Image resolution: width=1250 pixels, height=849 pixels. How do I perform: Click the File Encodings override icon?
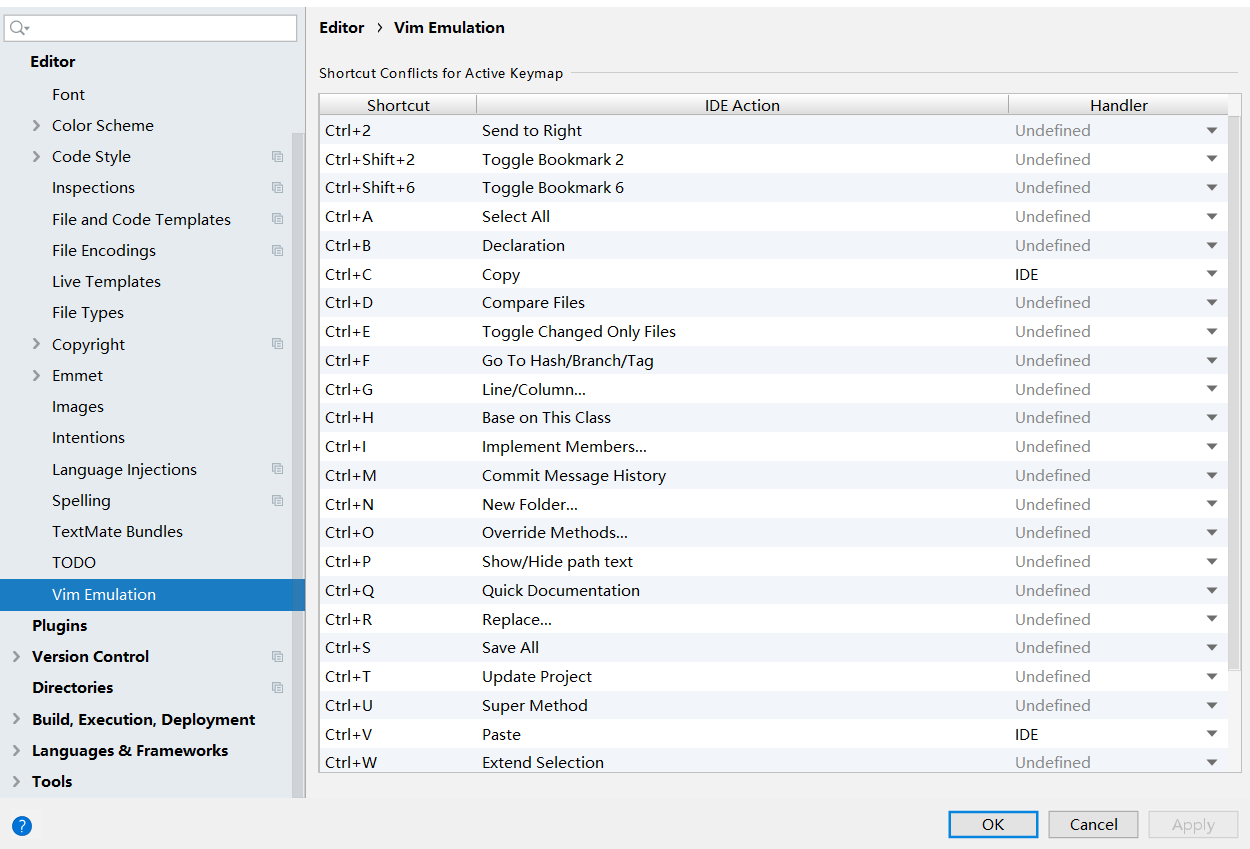pos(277,250)
